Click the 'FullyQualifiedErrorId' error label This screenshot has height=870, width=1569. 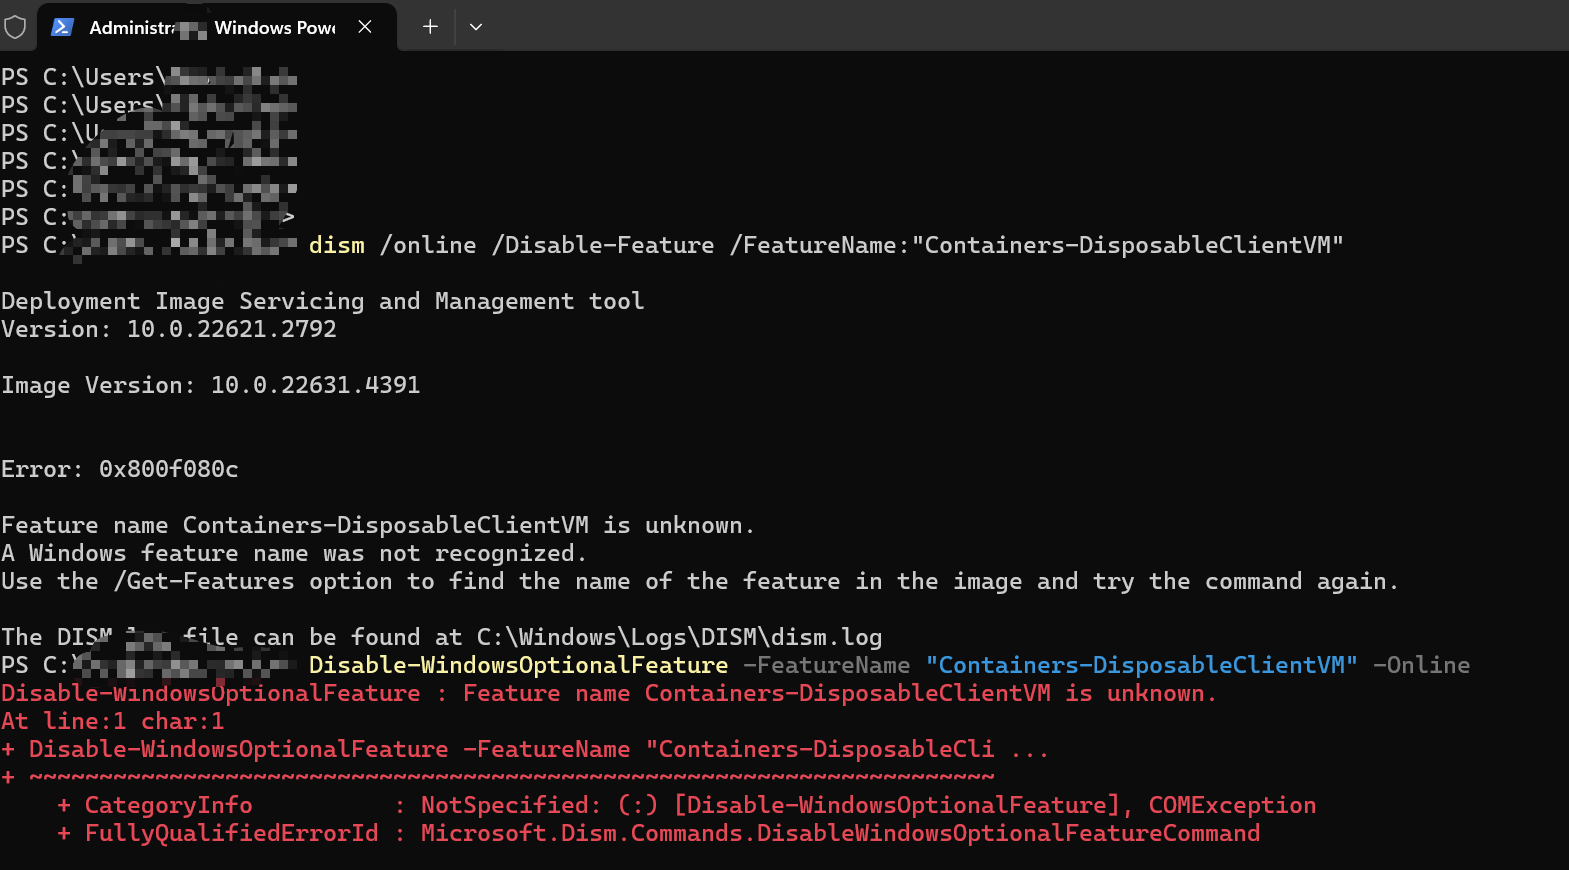point(232,833)
